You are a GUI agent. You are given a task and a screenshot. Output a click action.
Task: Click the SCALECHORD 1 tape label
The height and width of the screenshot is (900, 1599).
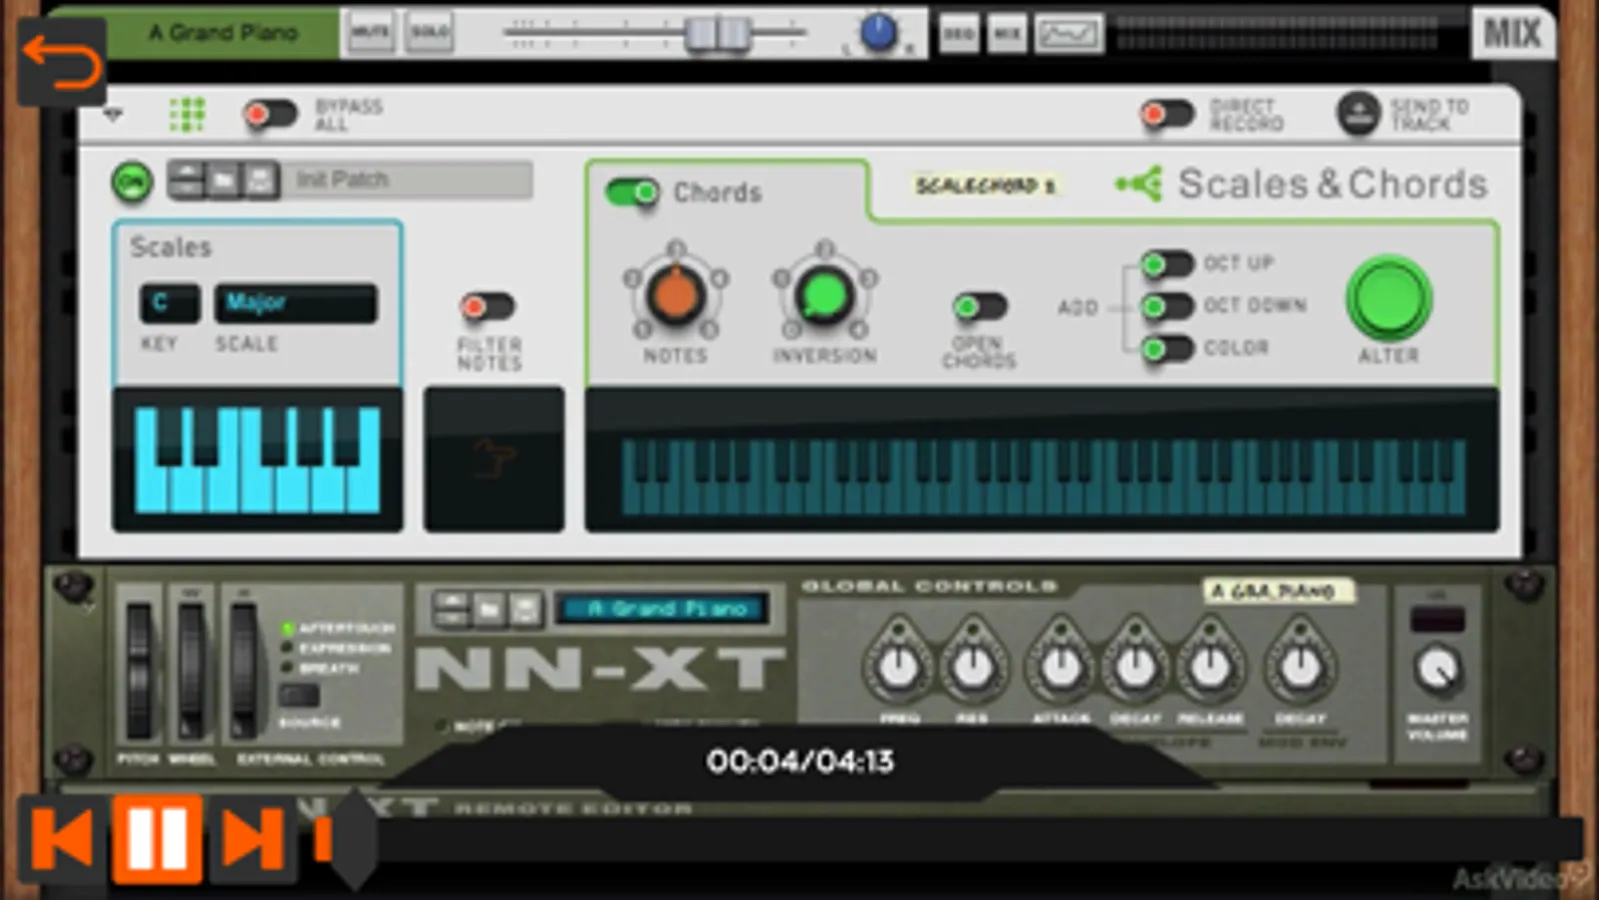tap(986, 186)
